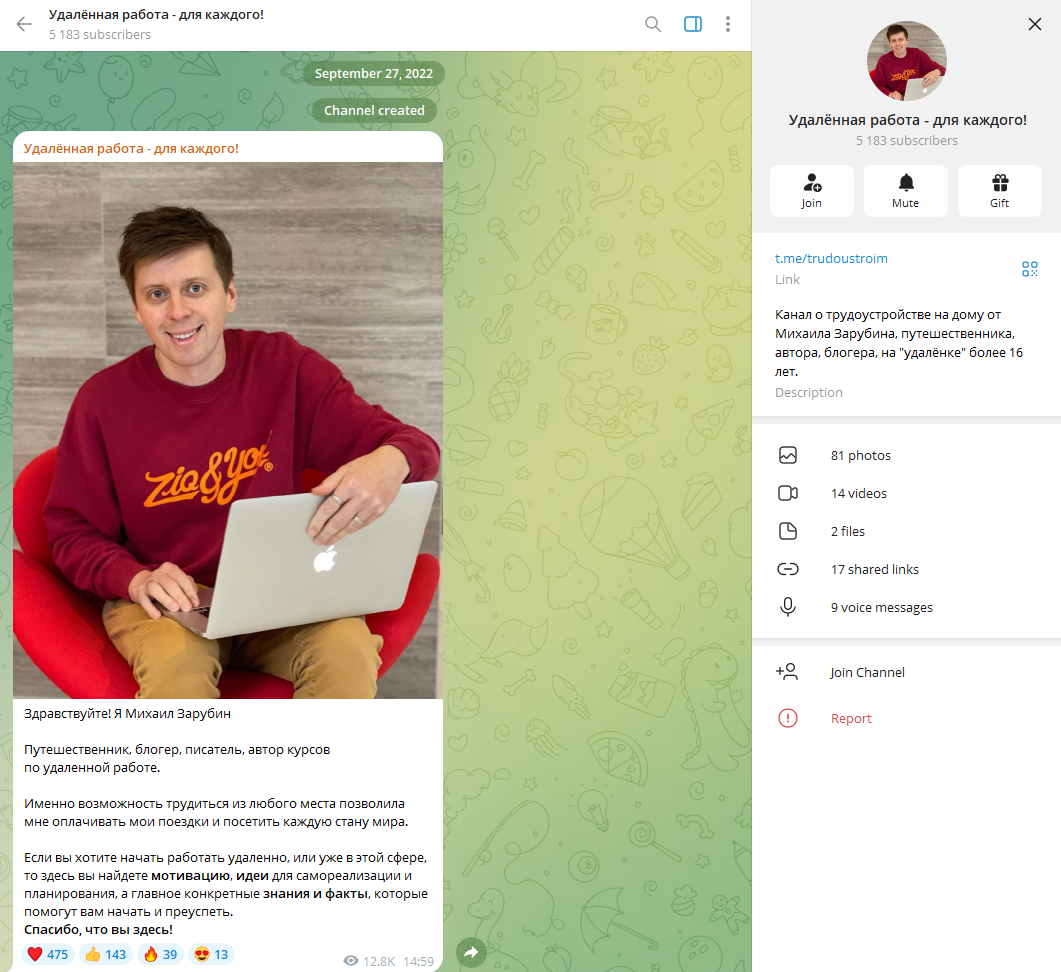Open search in the channel header
This screenshot has height=972, width=1061.
pyautogui.click(x=652, y=24)
